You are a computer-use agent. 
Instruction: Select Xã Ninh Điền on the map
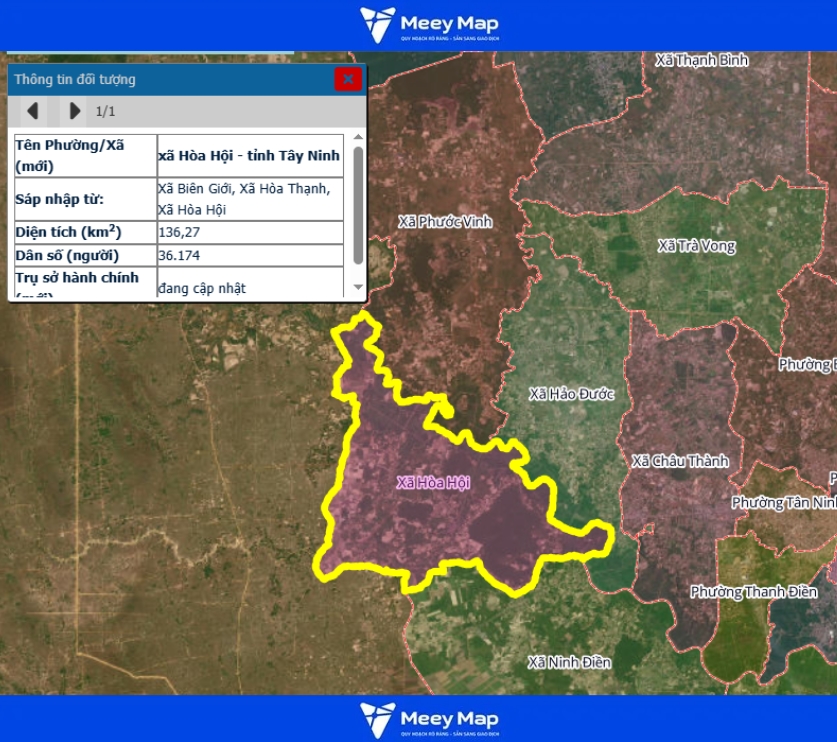pyautogui.click(x=568, y=662)
